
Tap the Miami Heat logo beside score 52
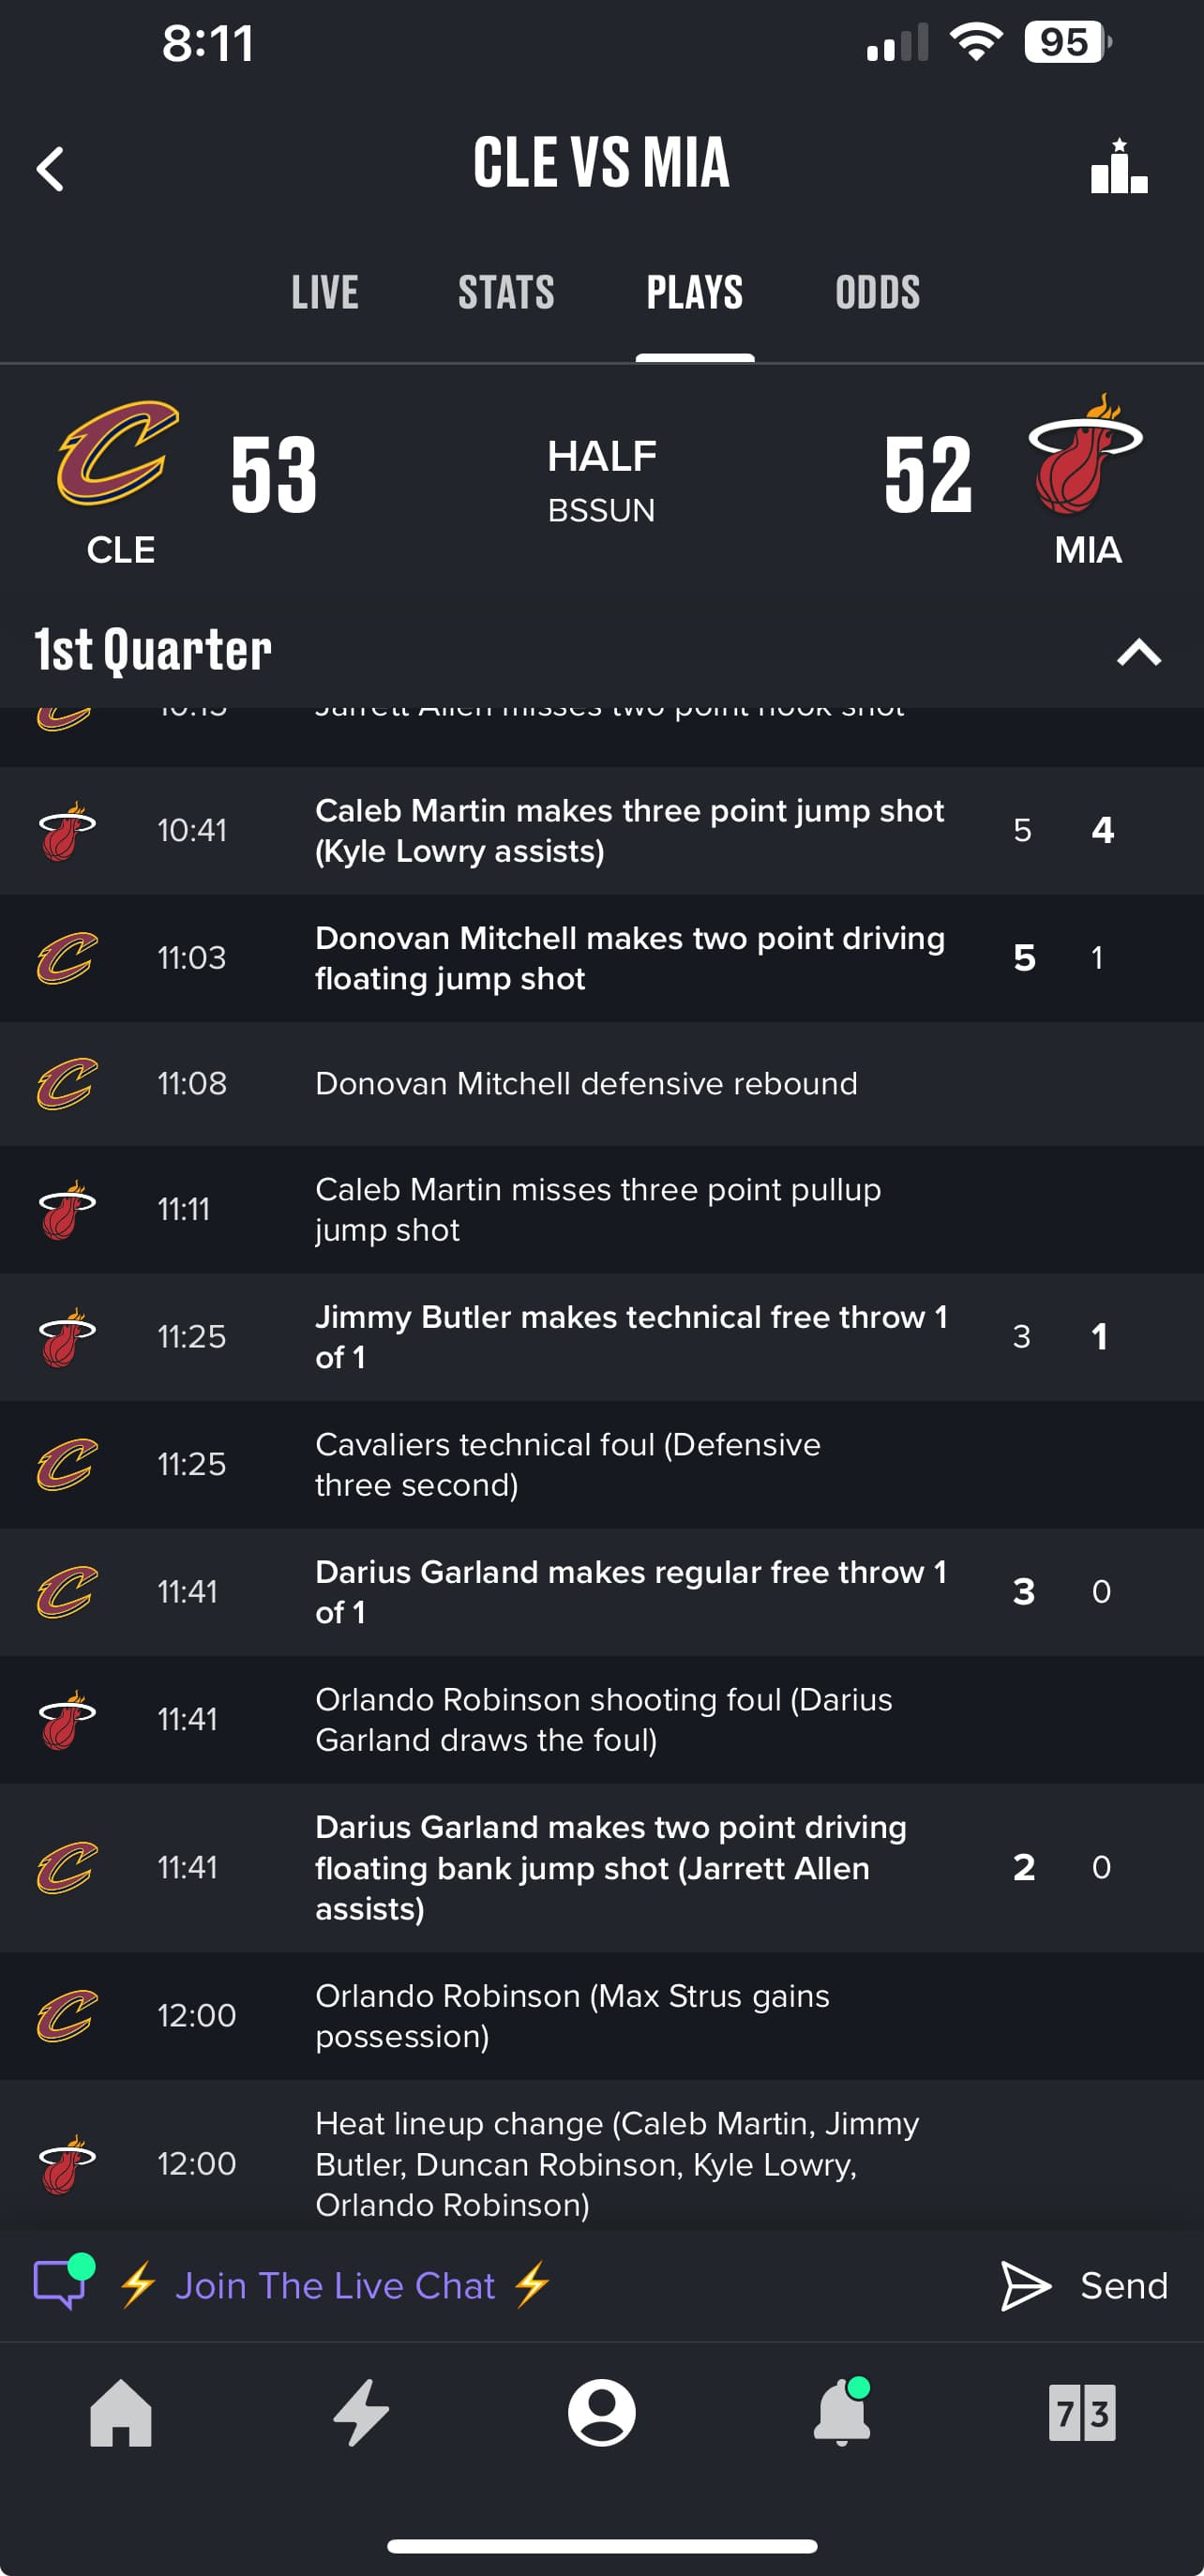[x=1086, y=455]
